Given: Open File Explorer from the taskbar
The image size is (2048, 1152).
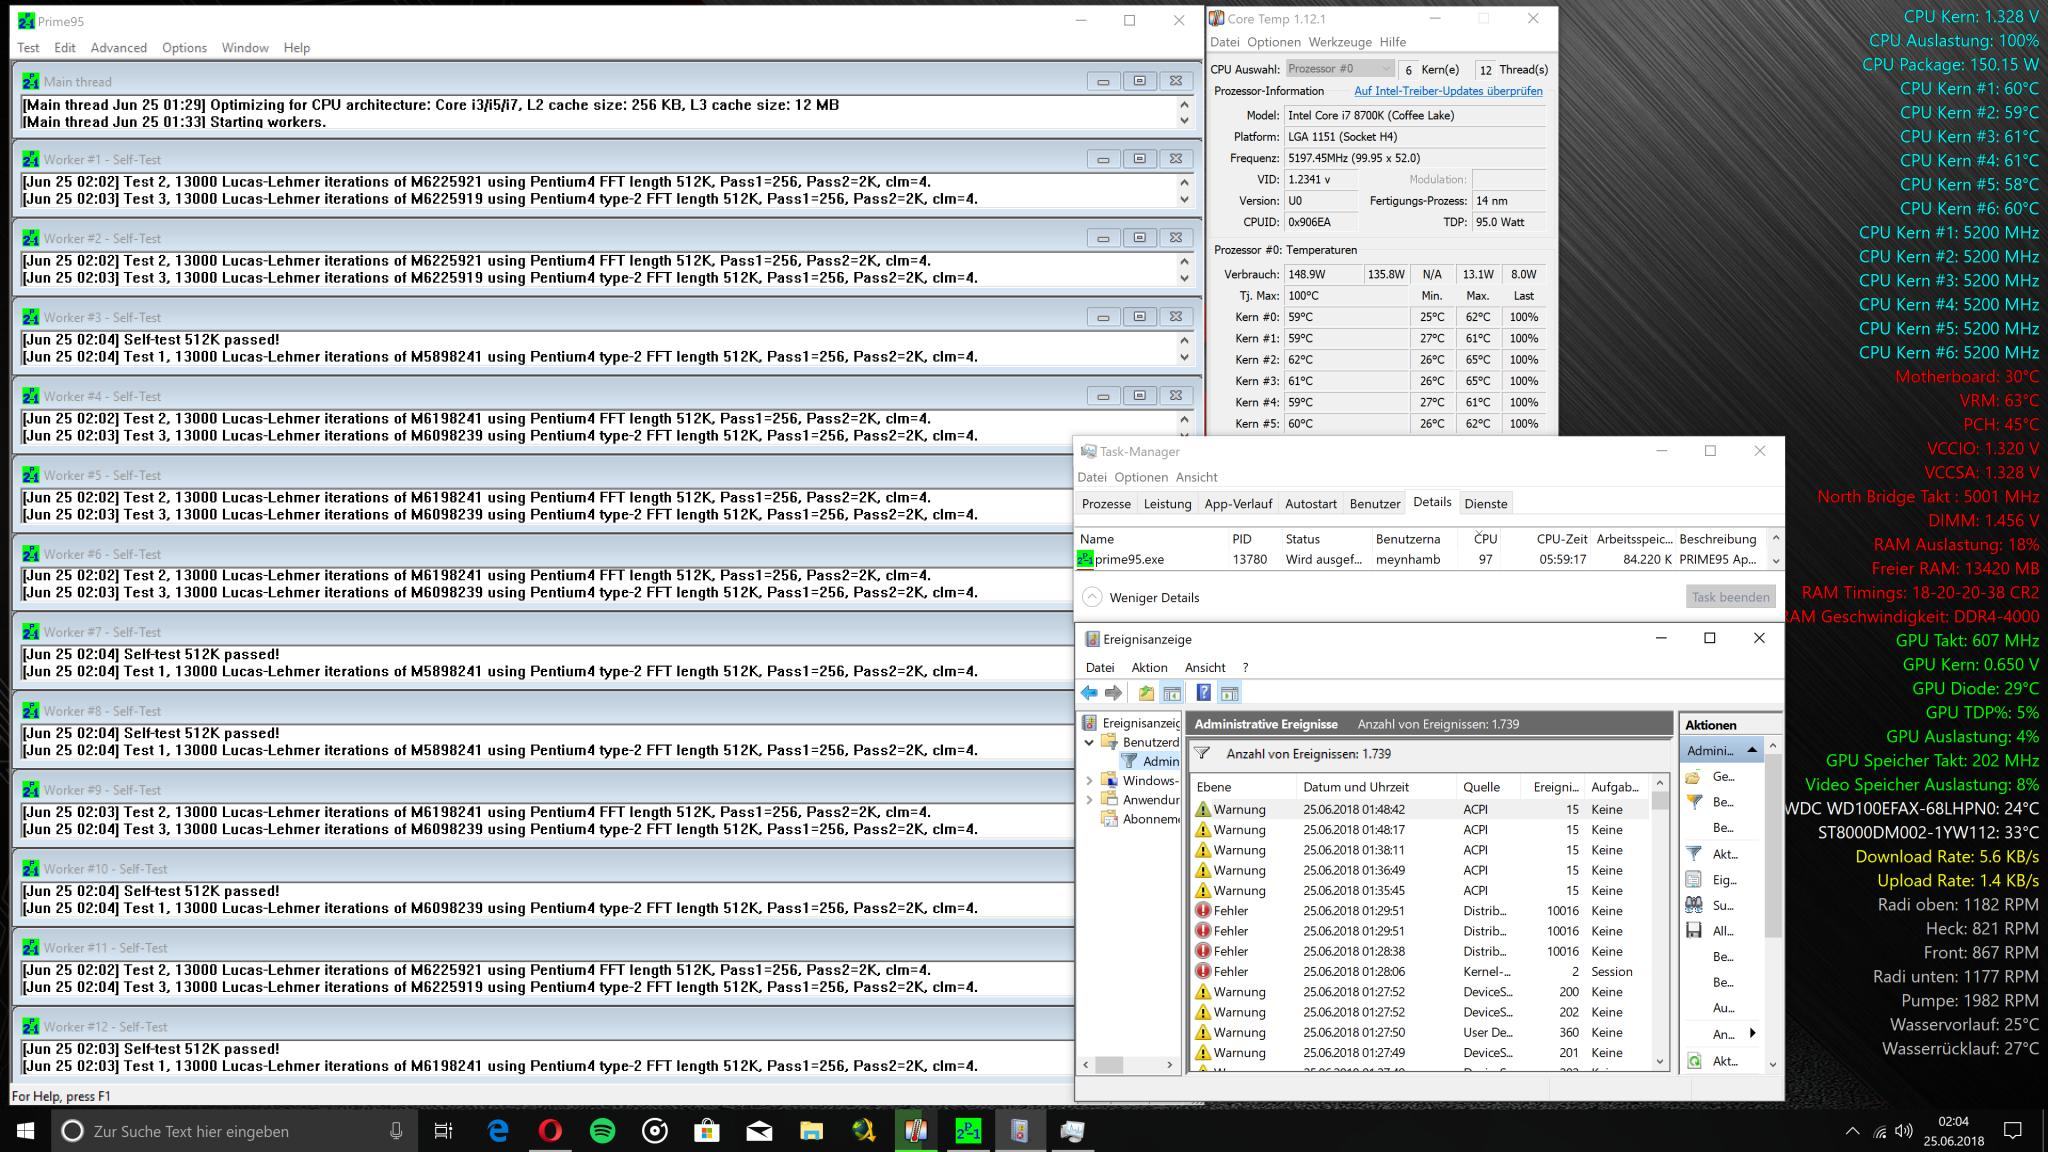Looking at the screenshot, I should (x=811, y=1131).
